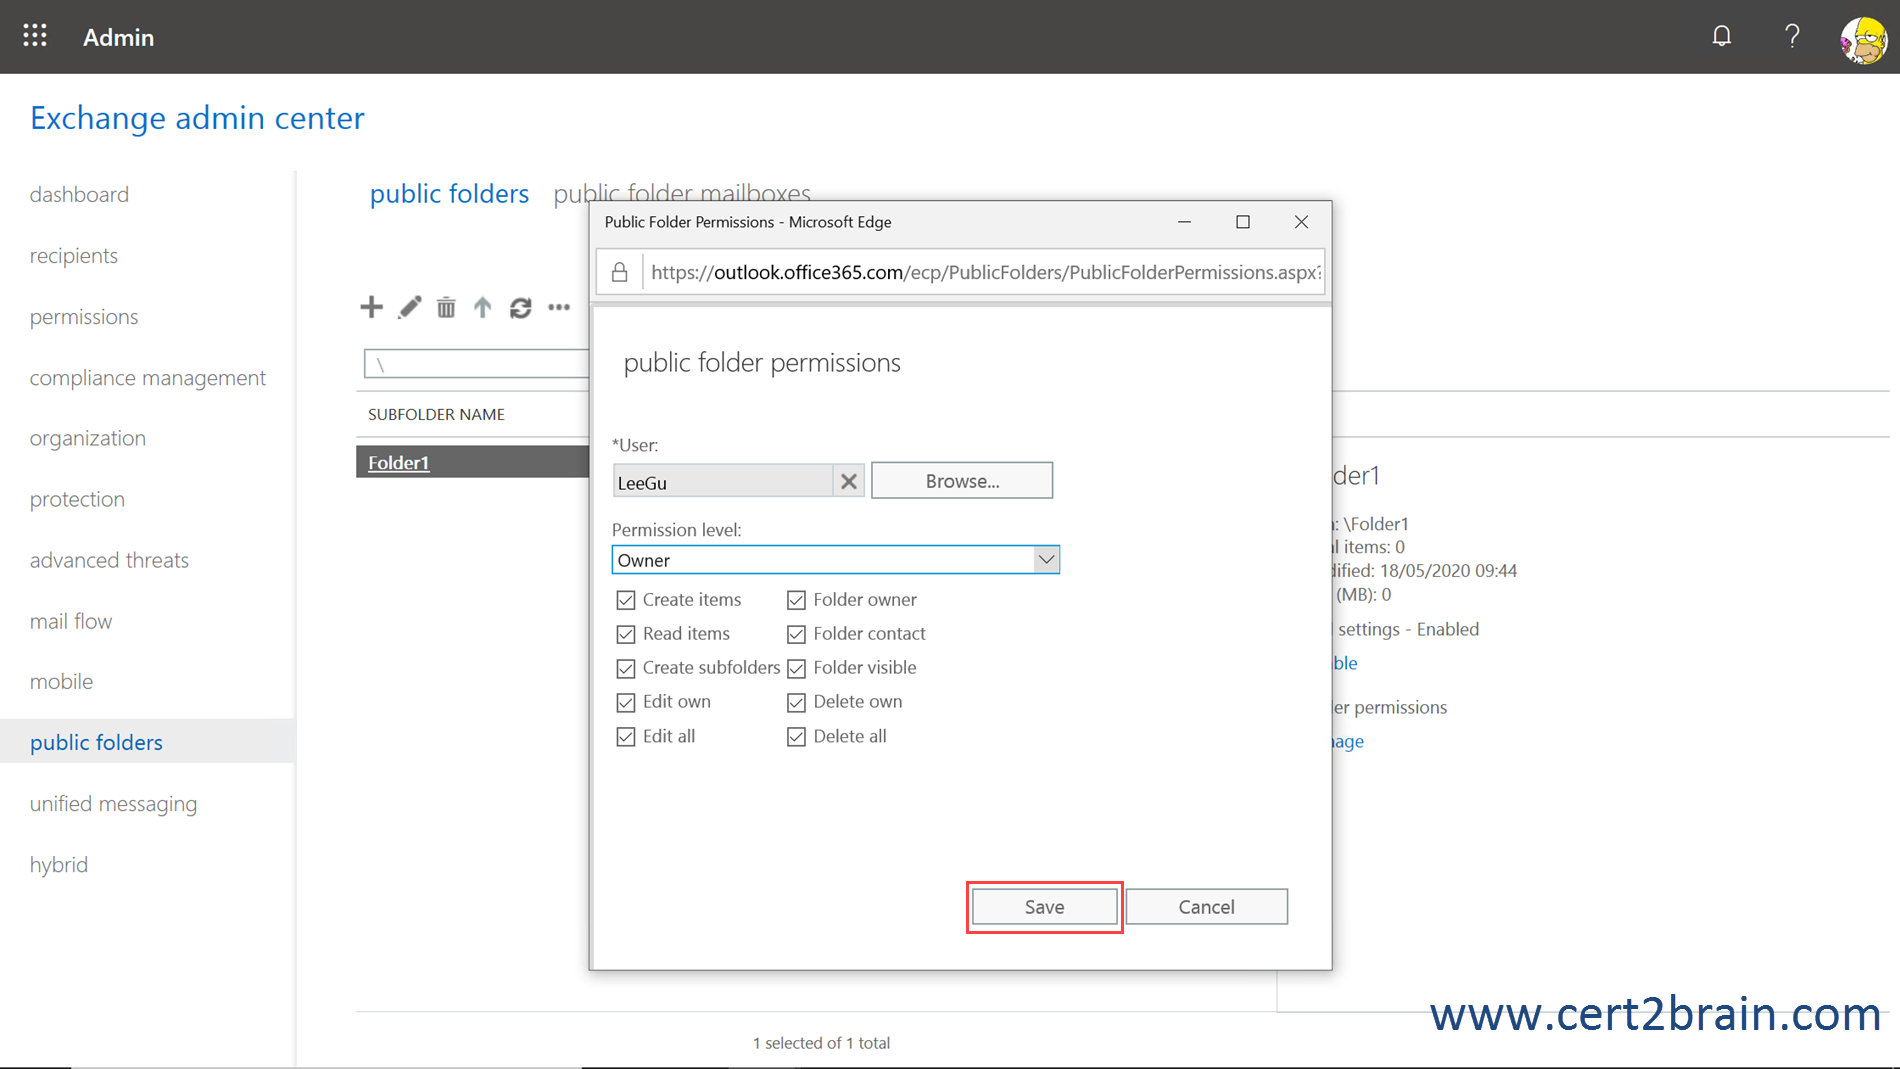Image resolution: width=1900 pixels, height=1069 pixels.
Task: Open permissions in the sidebar
Action: [84, 316]
